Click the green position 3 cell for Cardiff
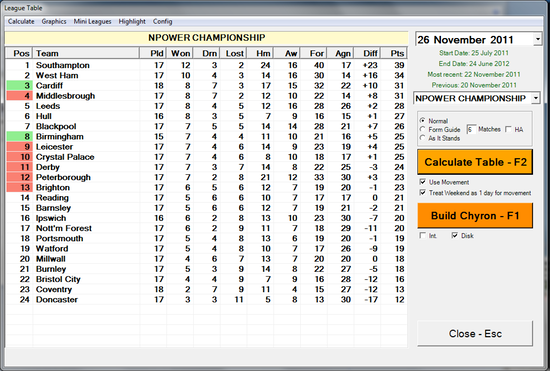The image size is (550, 371). 19,86
